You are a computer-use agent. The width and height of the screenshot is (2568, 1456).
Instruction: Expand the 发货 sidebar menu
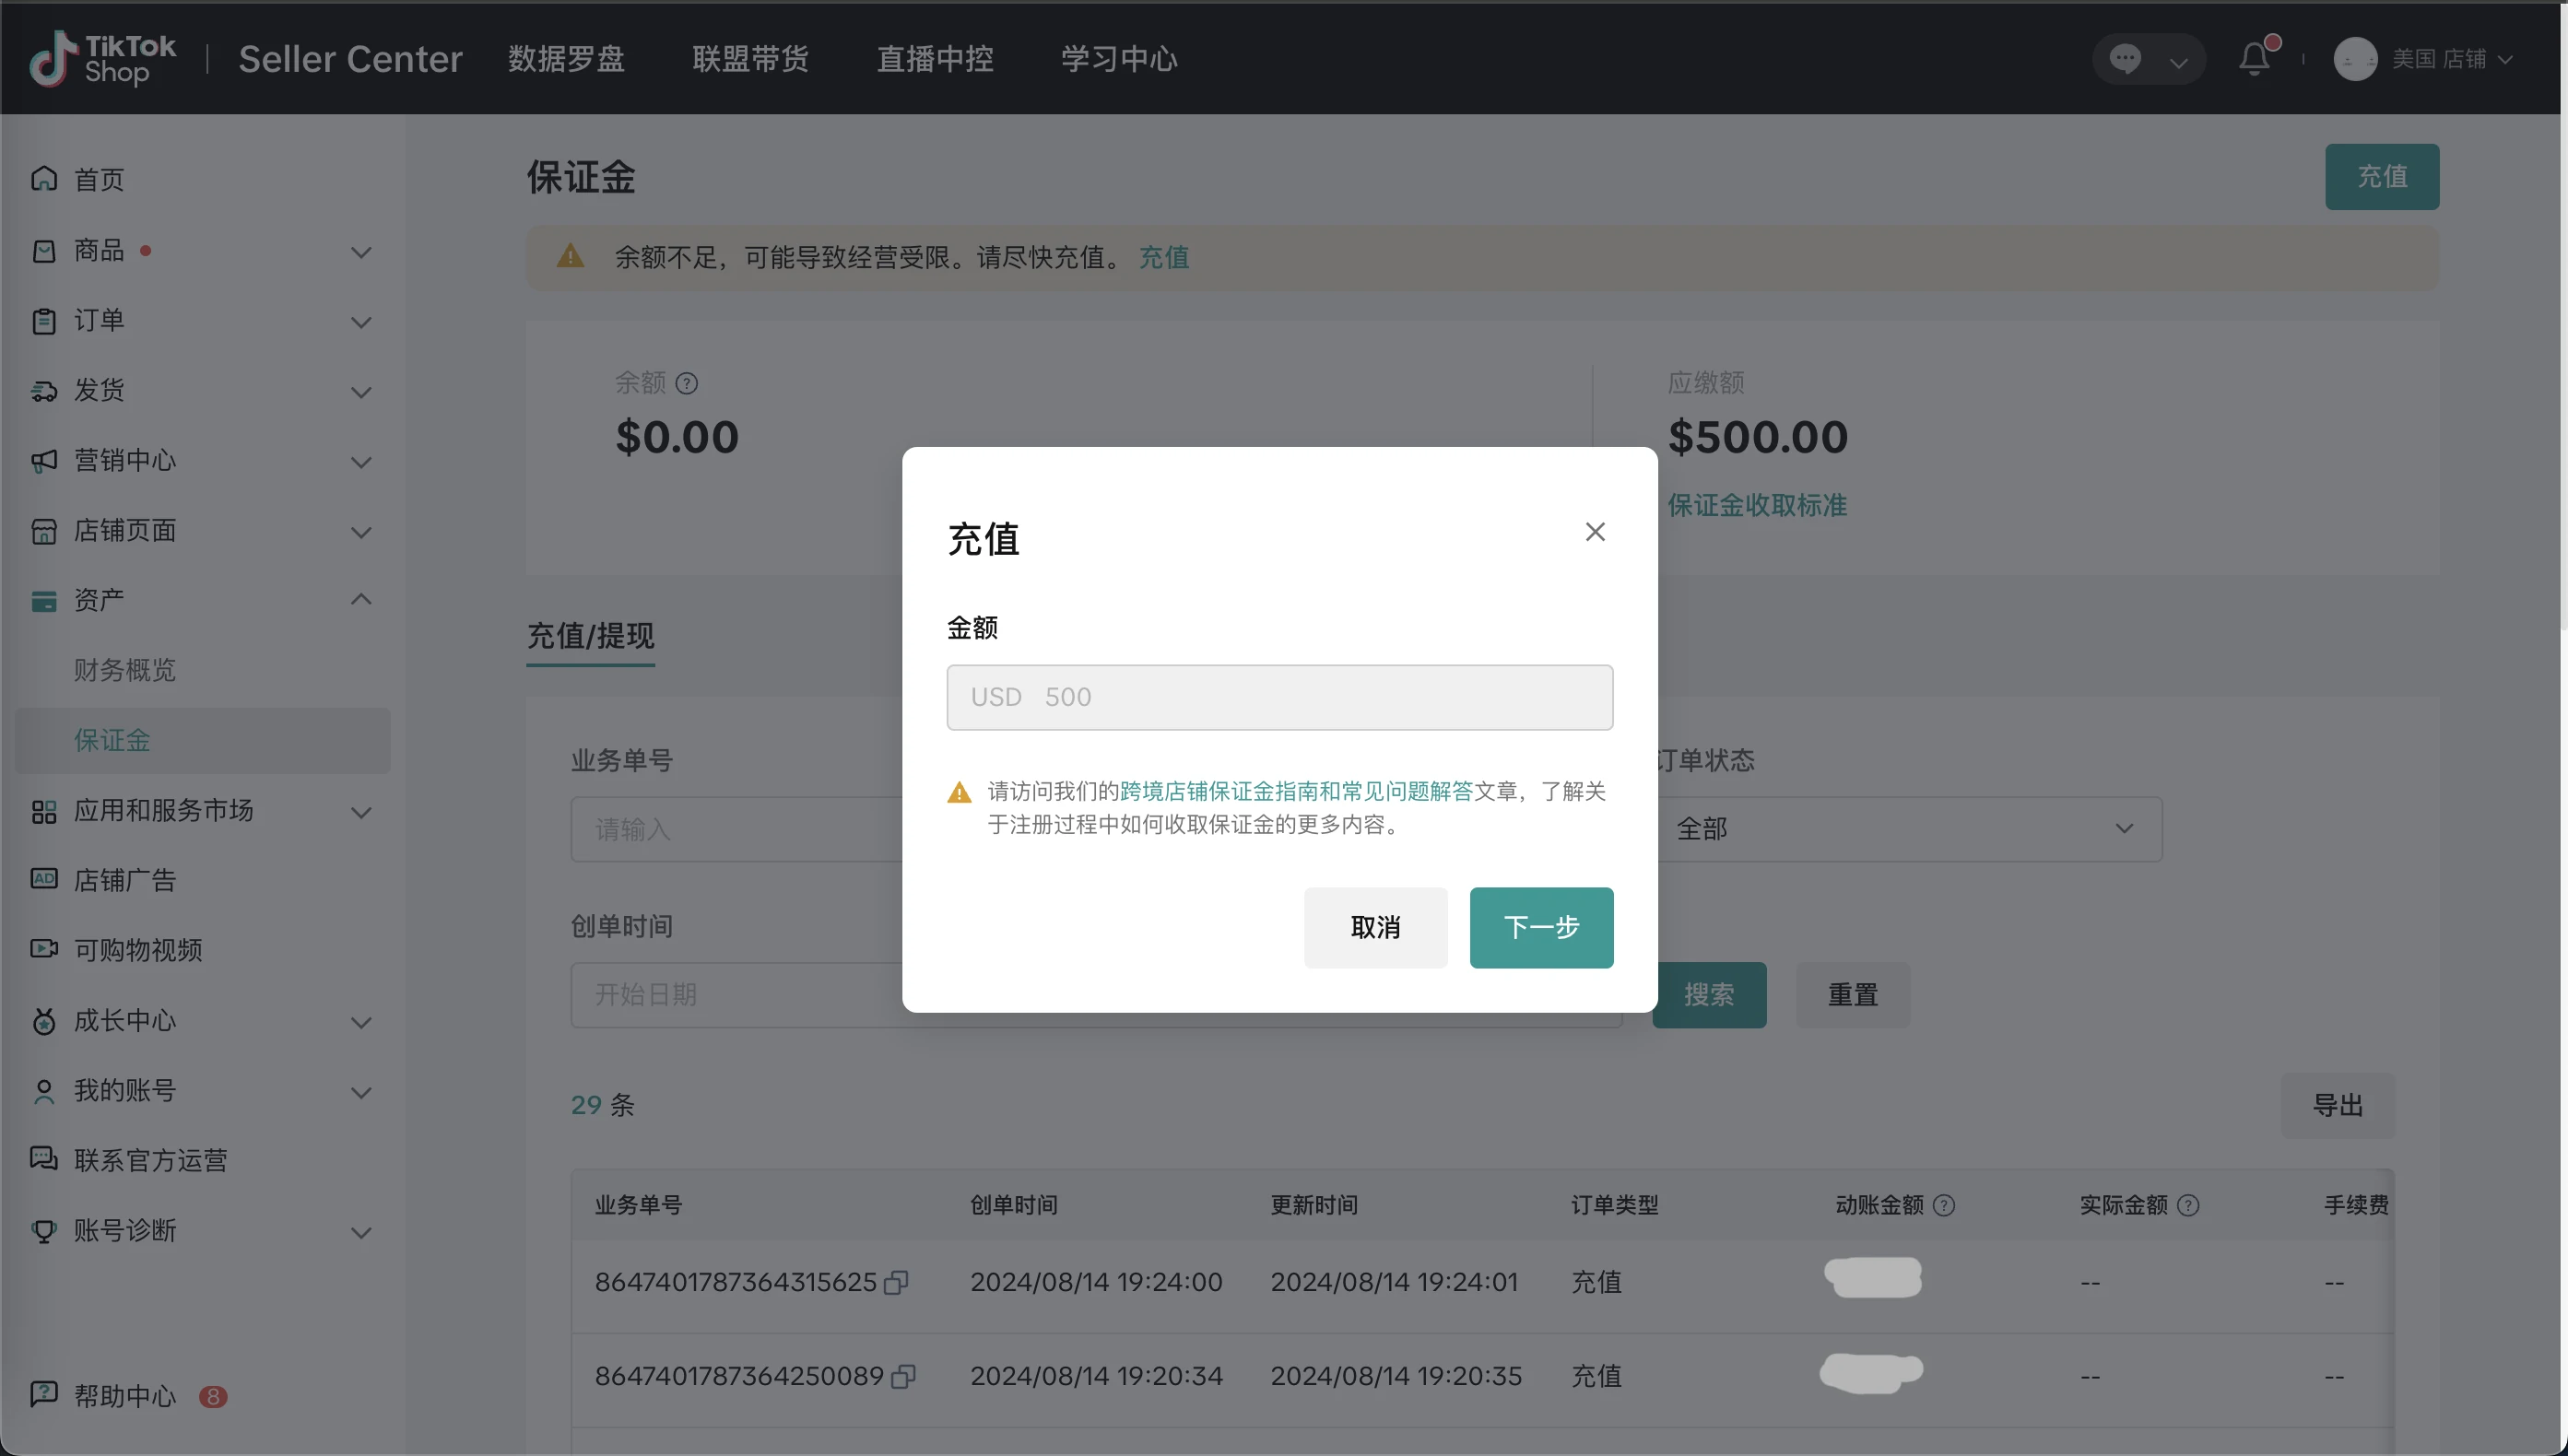[x=362, y=391]
